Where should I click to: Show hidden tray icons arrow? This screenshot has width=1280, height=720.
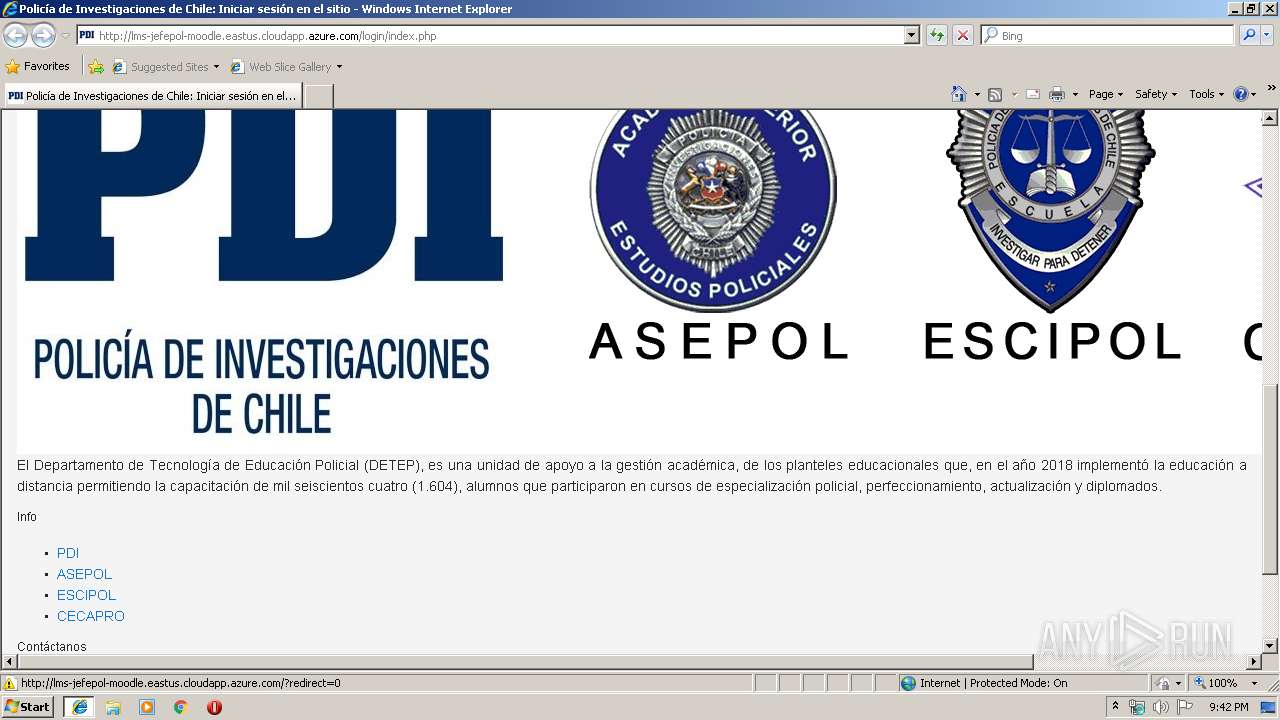tap(1115, 707)
